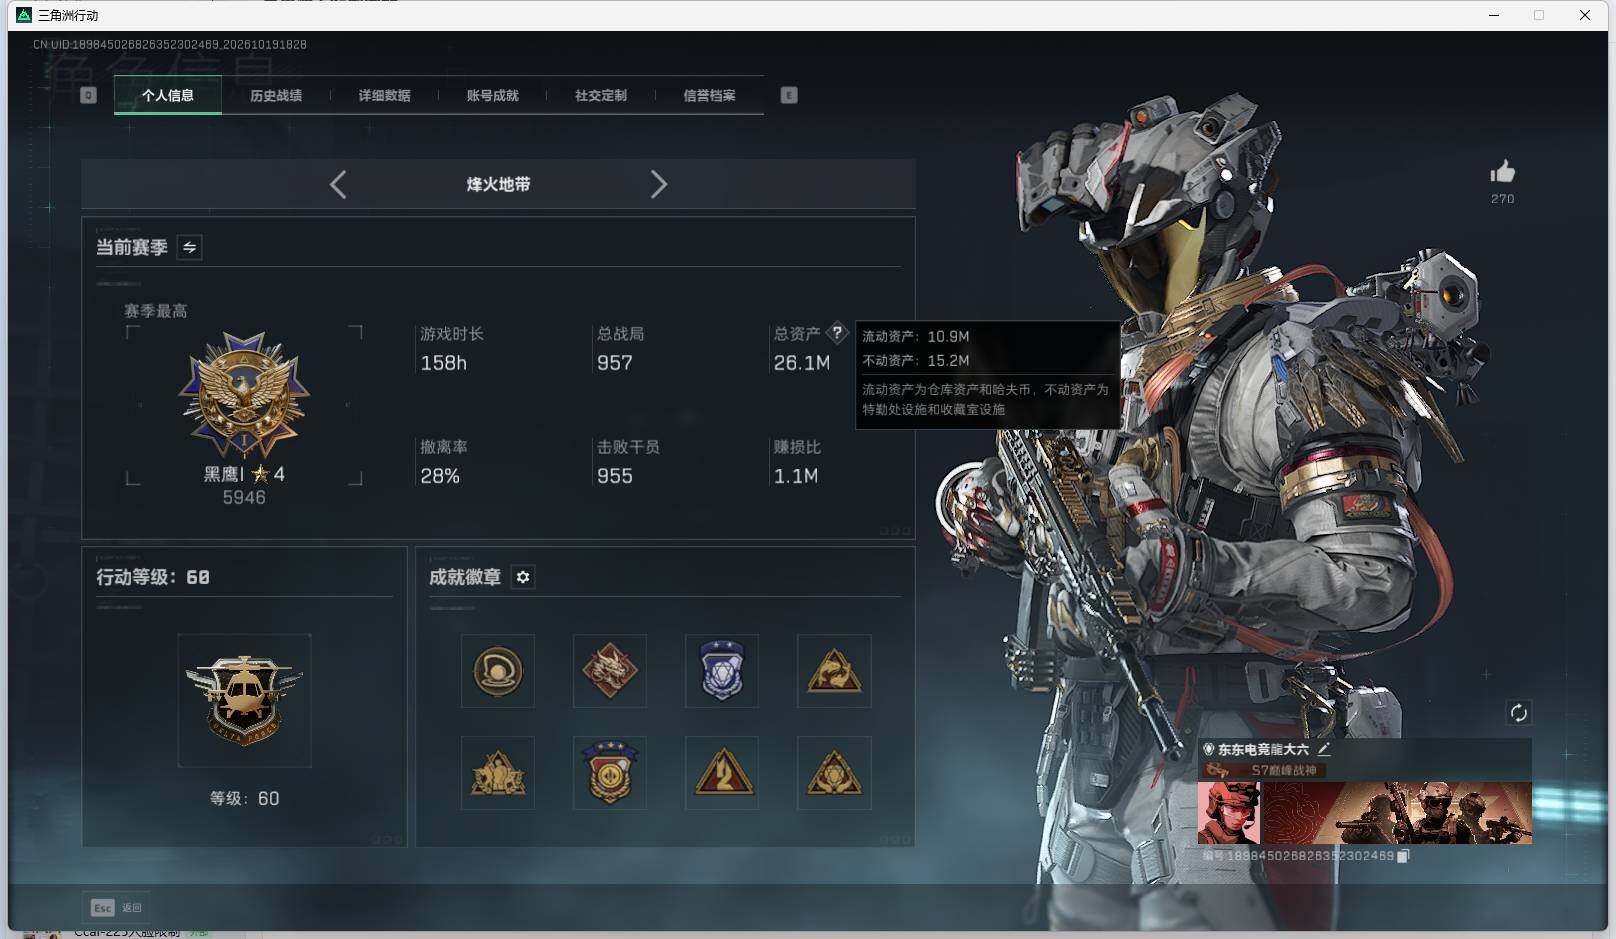This screenshot has height=939, width=1616.
Task: Click the 撤离率 28% value
Action: (x=440, y=476)
